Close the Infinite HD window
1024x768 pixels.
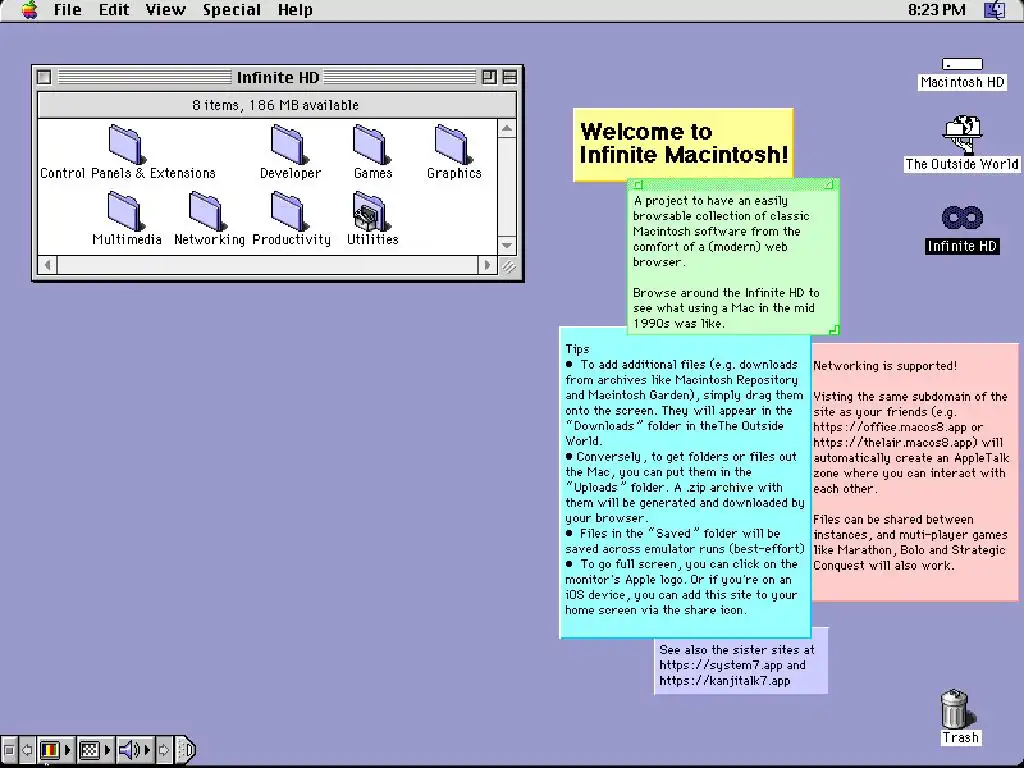44,77
